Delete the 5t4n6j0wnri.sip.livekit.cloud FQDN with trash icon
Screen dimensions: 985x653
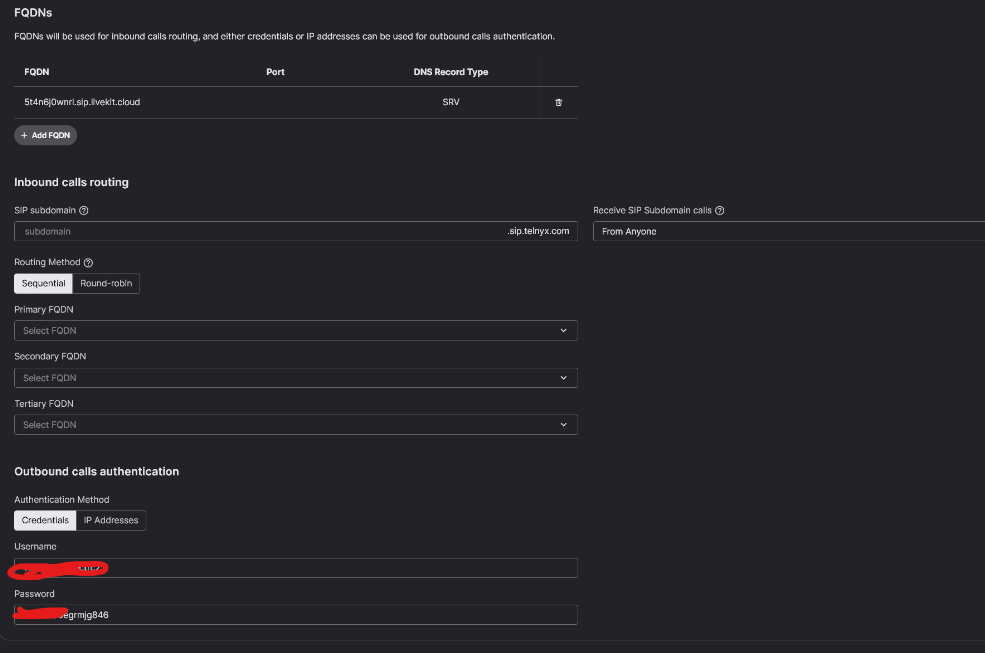(x=558, y=102)
